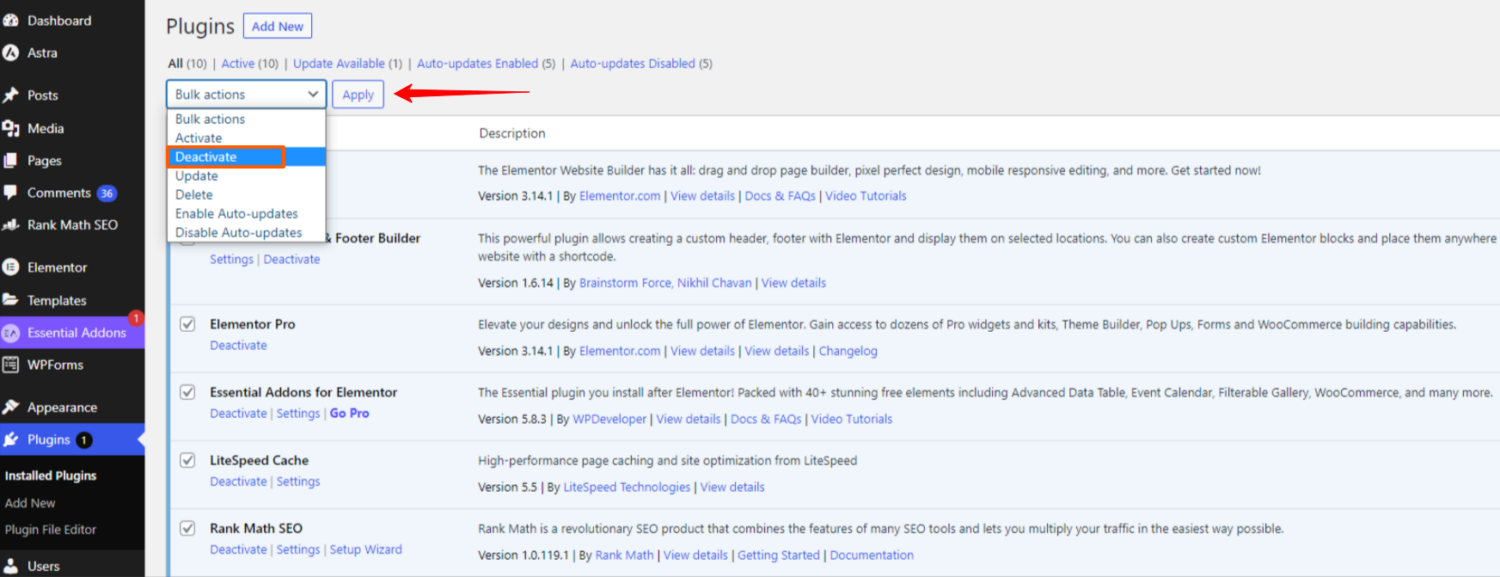The width and height of the screenshot is (1500, 577).
Task: Open Changelog link for Elementor Pro
Action: 848,351
